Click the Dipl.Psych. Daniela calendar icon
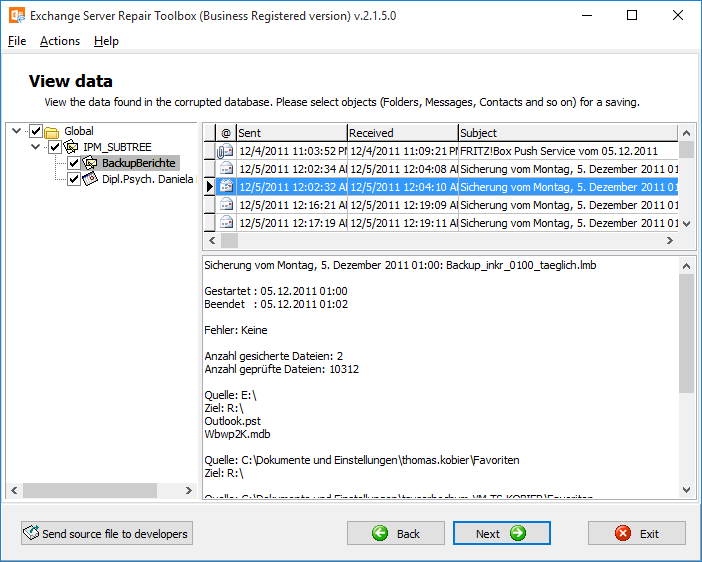The width and height of the screenshot is (702, 562). (x=90, y=179)
